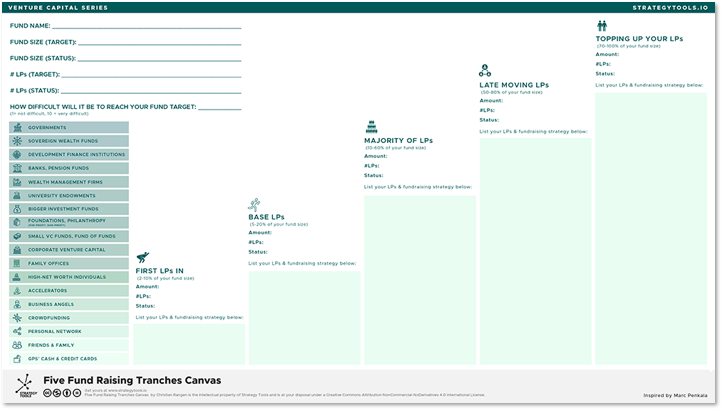Click the icon above Topping Up Your LPs

pyautogui.click(x=602, y=26)
